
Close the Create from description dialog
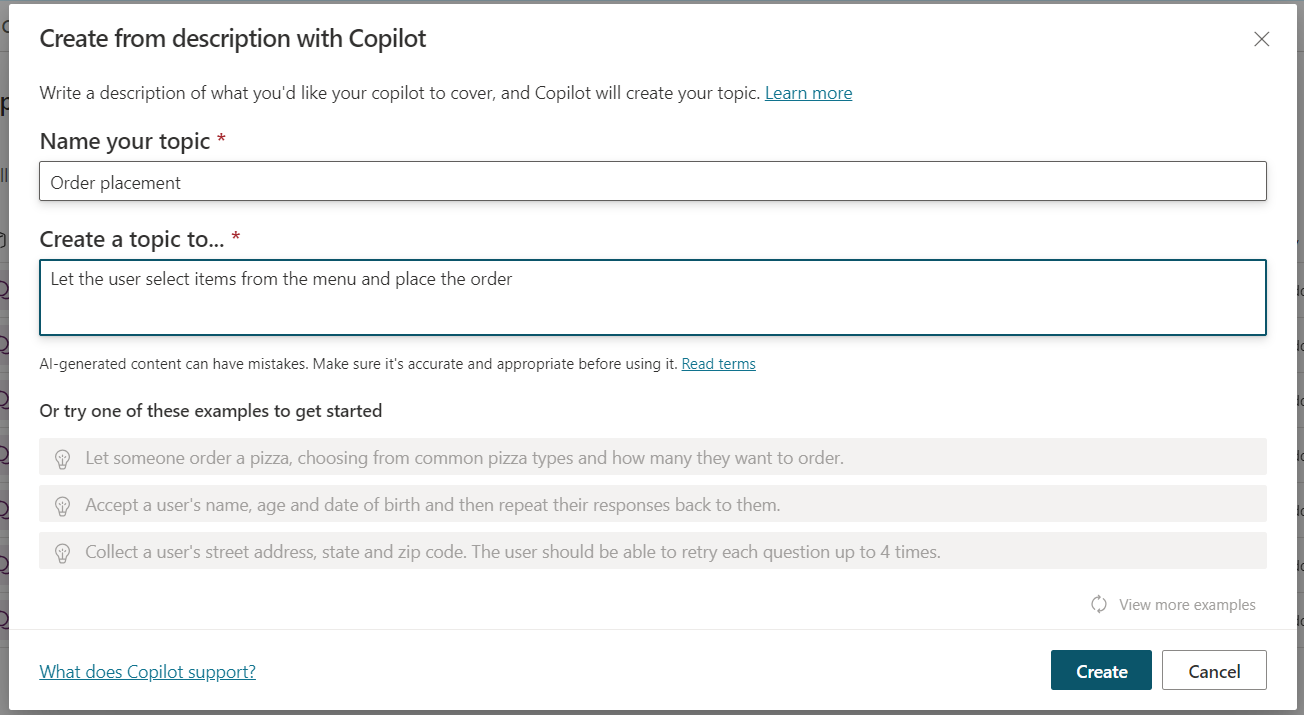click(1262, 40)
